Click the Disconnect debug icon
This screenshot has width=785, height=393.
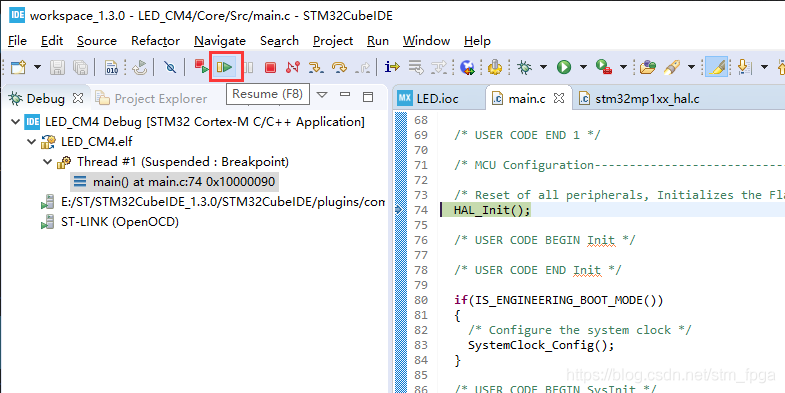coord(293,67)
